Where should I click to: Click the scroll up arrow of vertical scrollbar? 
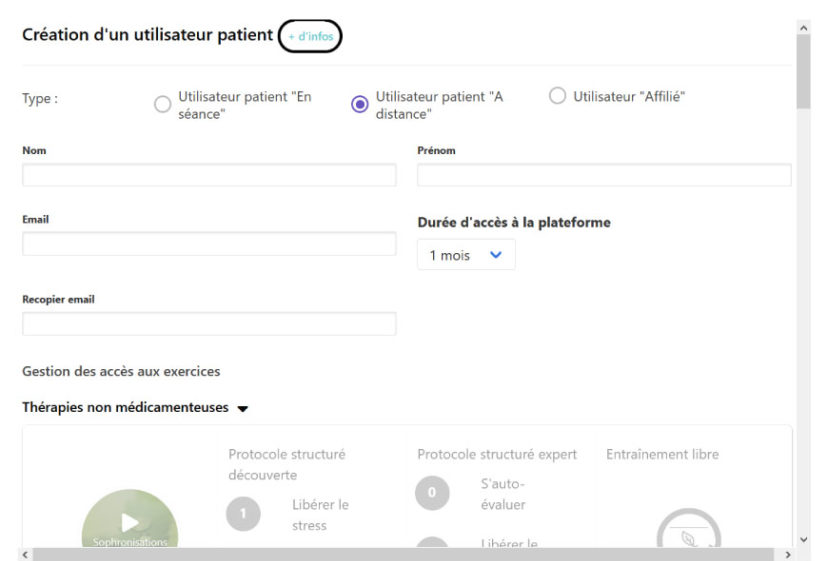click(804, 27)
